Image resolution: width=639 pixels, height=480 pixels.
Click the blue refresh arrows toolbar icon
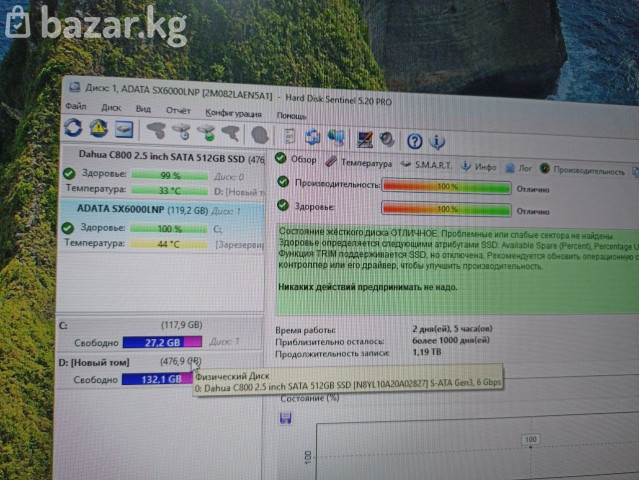[73, 128]
